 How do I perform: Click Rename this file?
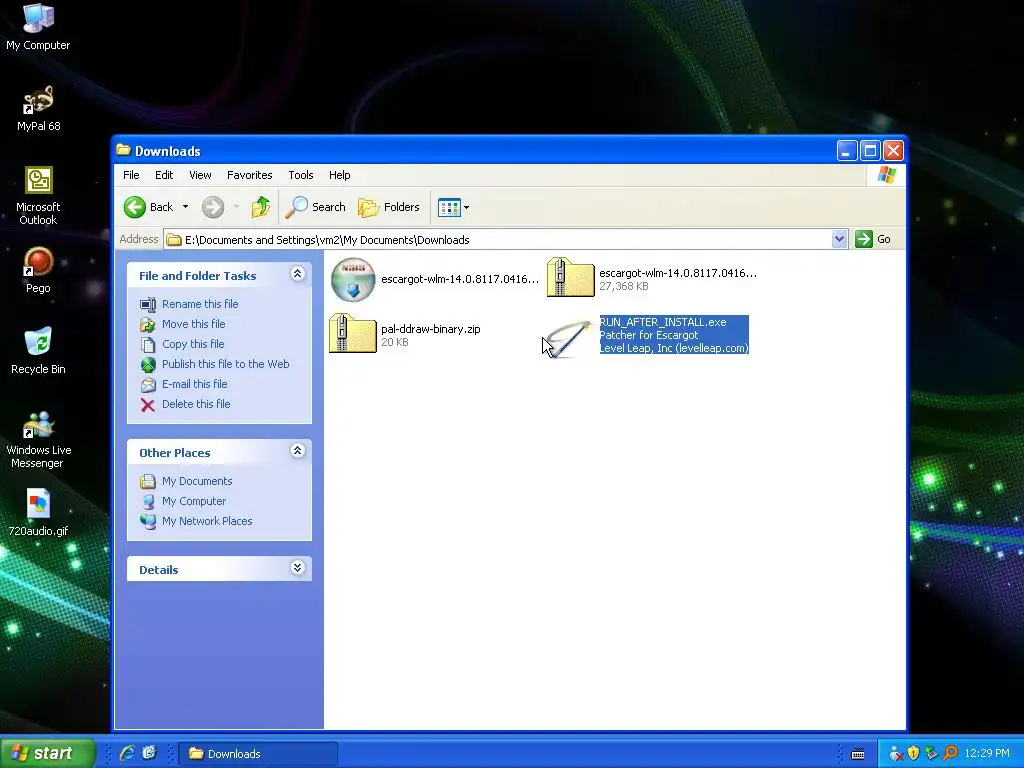(200, 304)
